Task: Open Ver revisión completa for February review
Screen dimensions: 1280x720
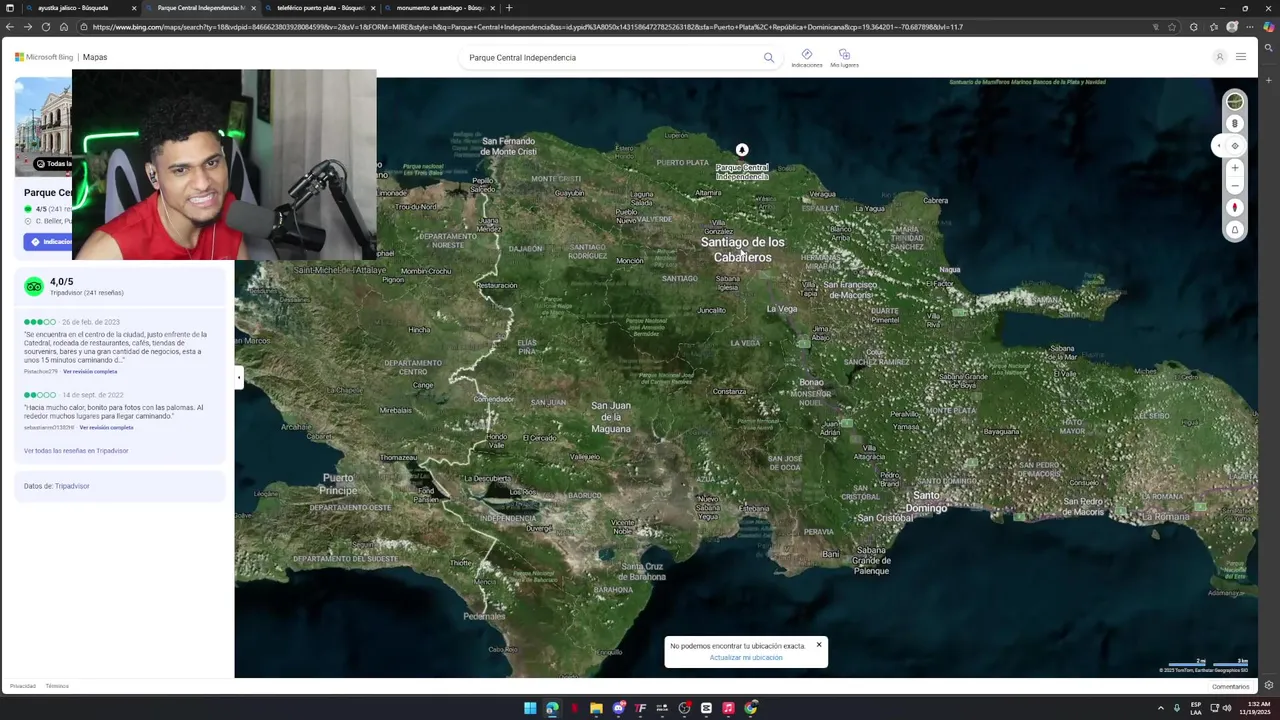Action: coord(90,371)
